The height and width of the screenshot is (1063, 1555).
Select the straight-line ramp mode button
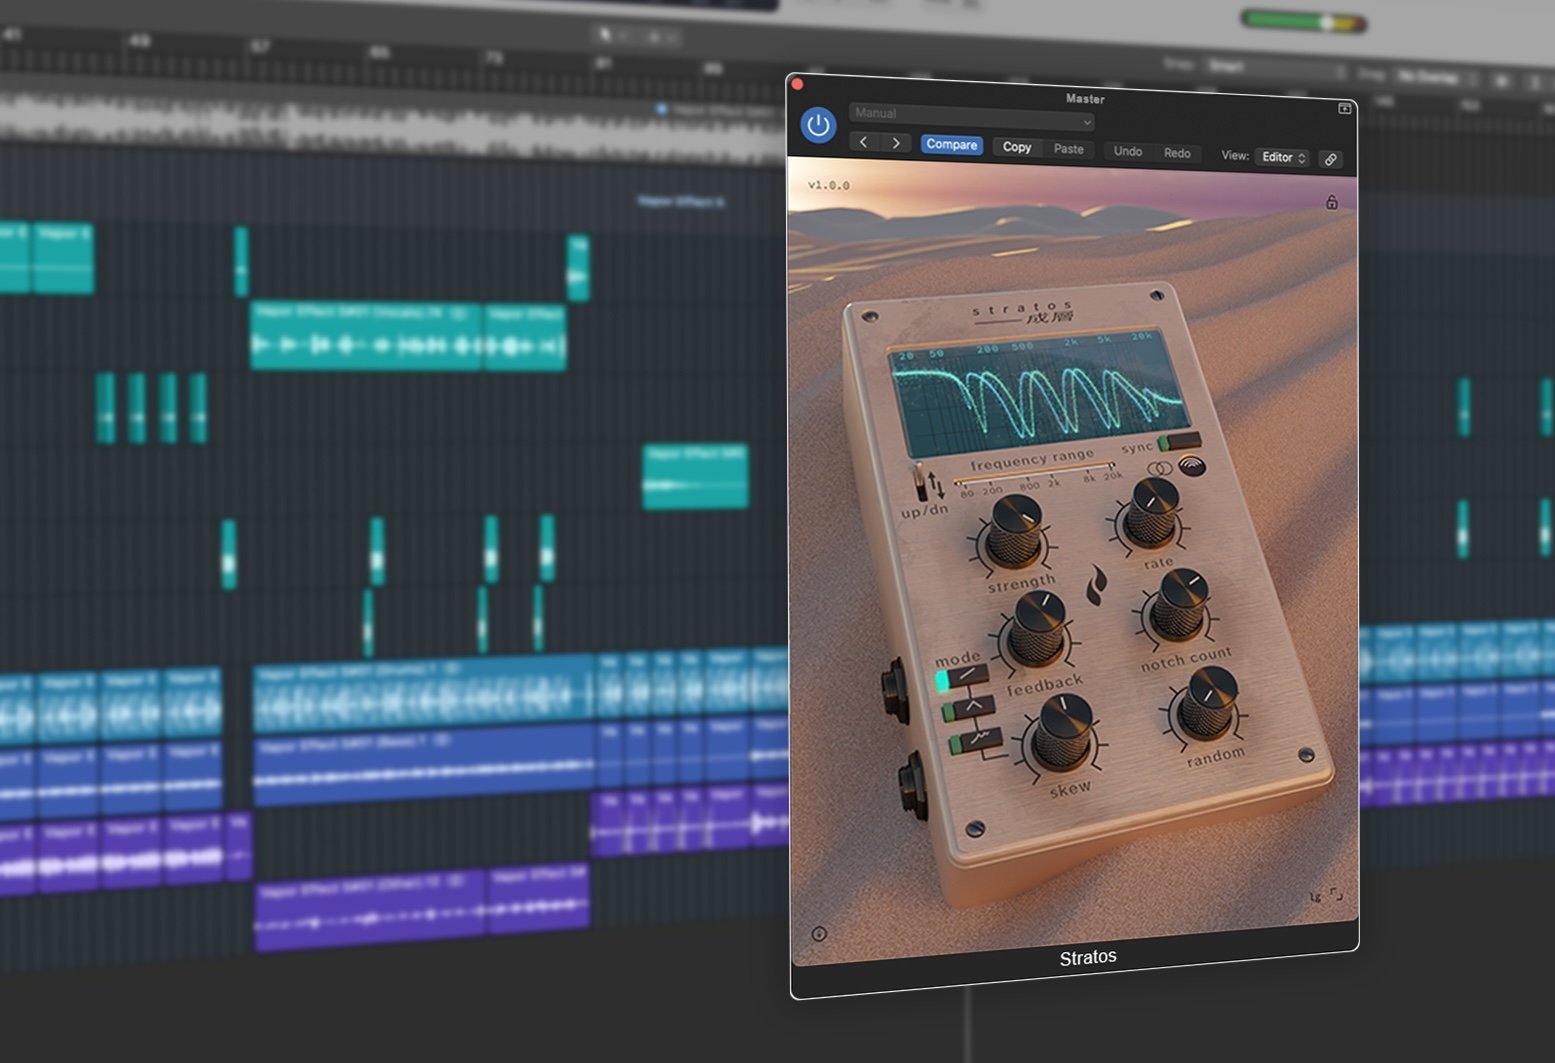point(961,677)
